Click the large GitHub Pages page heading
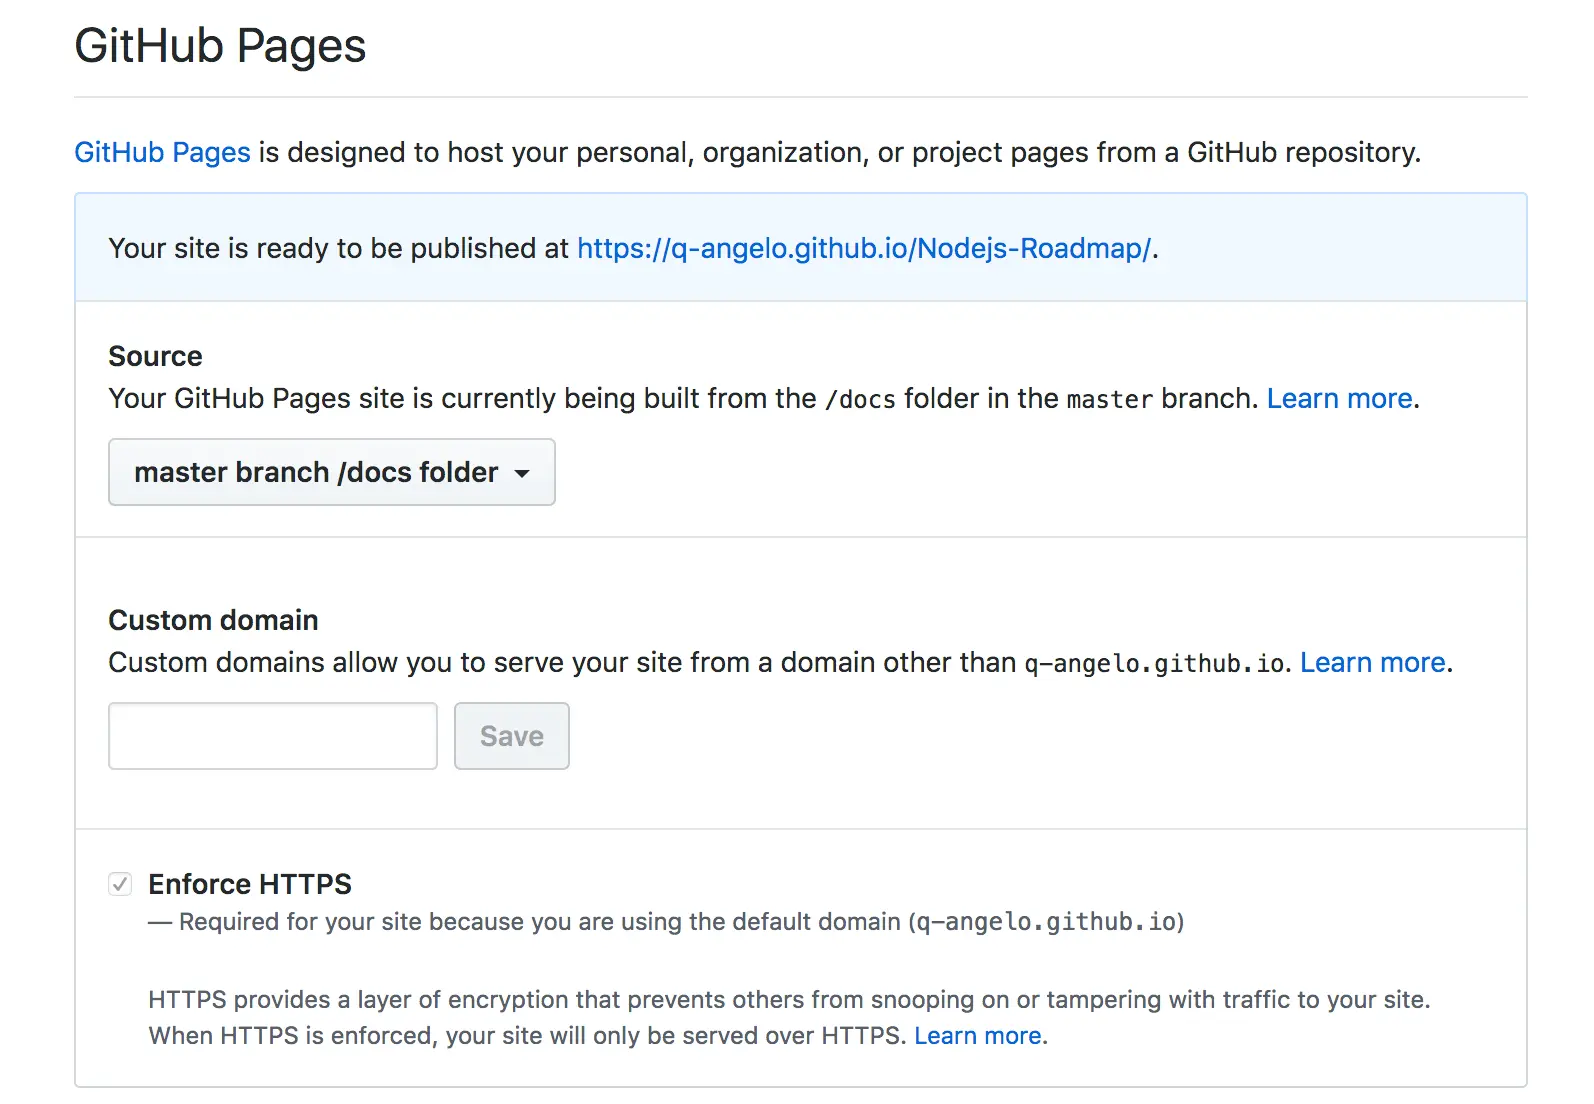This screenshot has width=1594, height=1104. (x=220, y=46)
